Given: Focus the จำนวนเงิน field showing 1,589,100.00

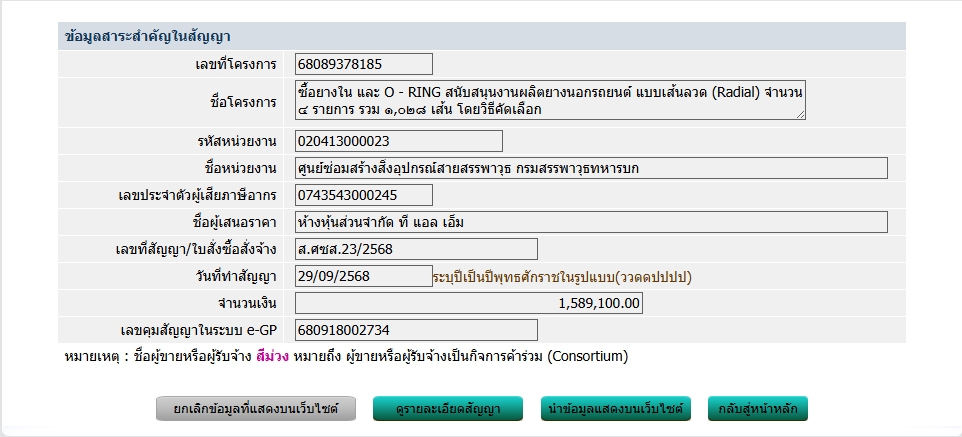Looking at the screenshot, I should tap(469, 303).
